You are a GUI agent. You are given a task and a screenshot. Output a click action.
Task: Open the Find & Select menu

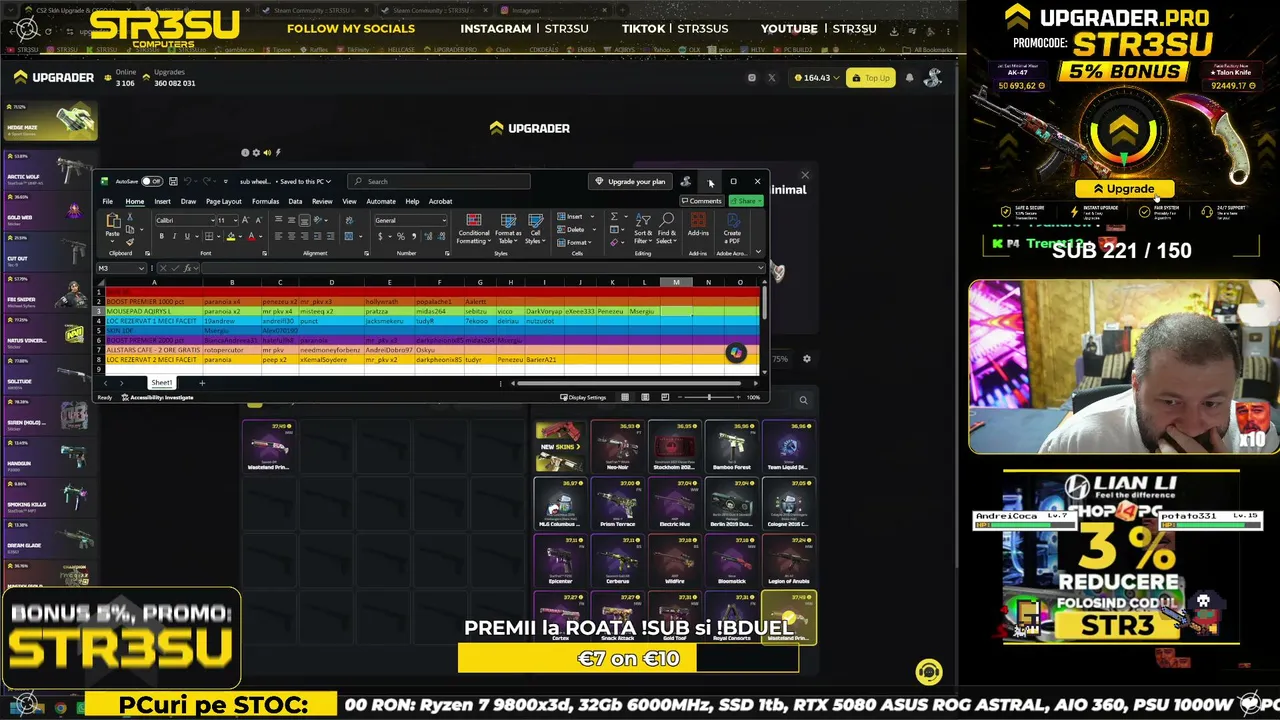(667, 229)
